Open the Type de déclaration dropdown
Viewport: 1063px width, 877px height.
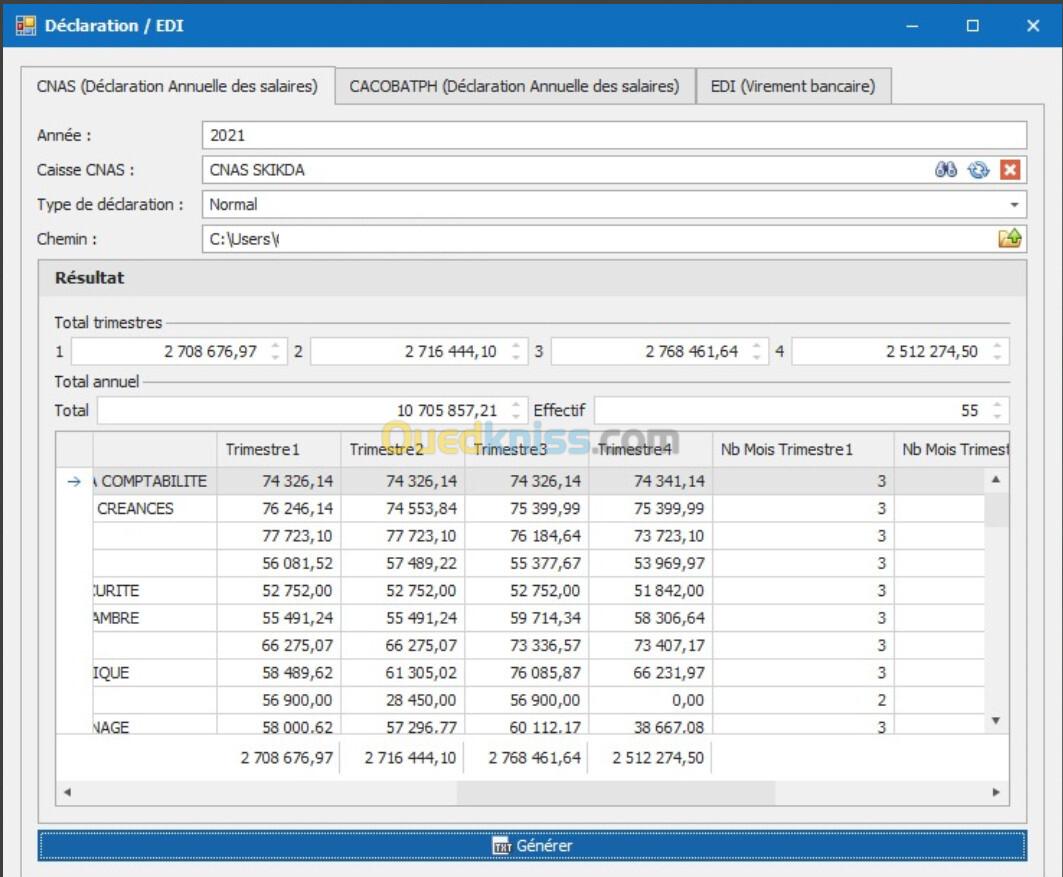coord(1015,205)
